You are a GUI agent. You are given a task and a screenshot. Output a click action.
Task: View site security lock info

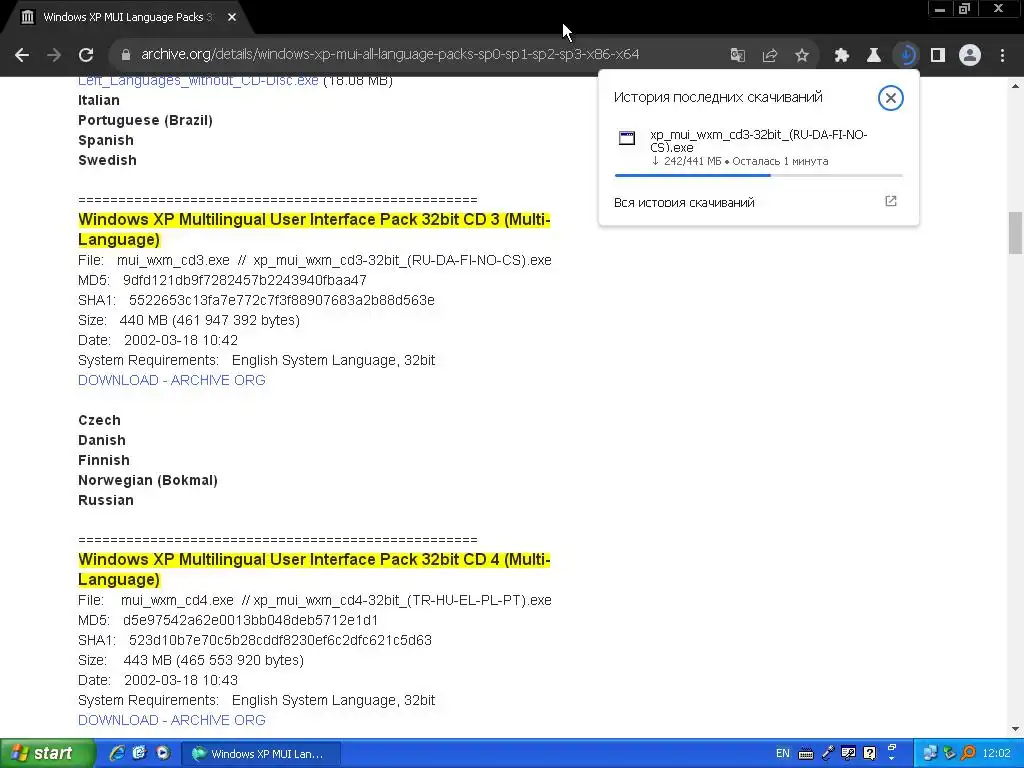coord(126,55)
